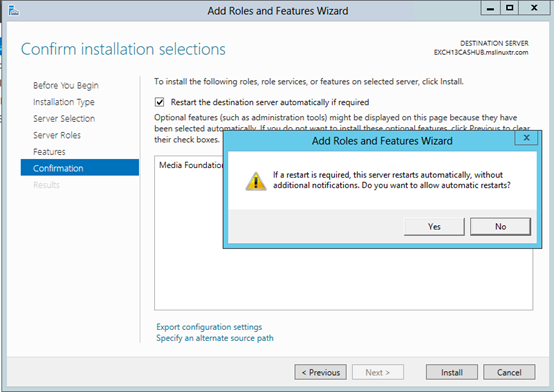Image resolution: width=554 pixels, height=392 pixels.
Task: Click the Server Manager icon in title bar
Action: click(x=13, y=10)
